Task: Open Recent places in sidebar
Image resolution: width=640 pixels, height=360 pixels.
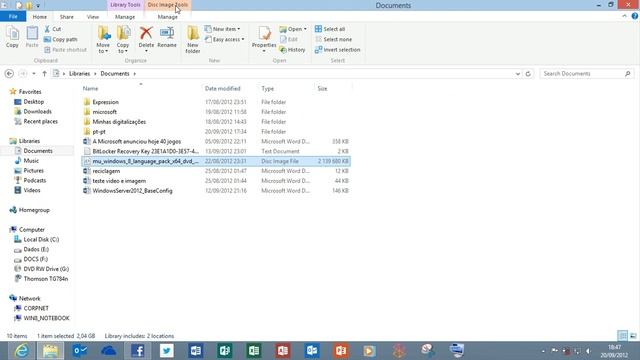Action: click(x=40, y=121)
